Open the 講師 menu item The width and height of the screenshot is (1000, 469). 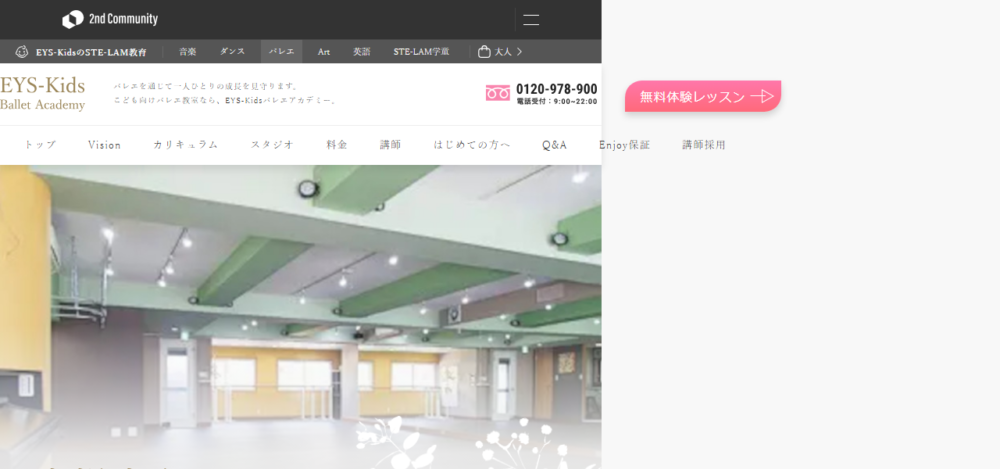[390, 145]
